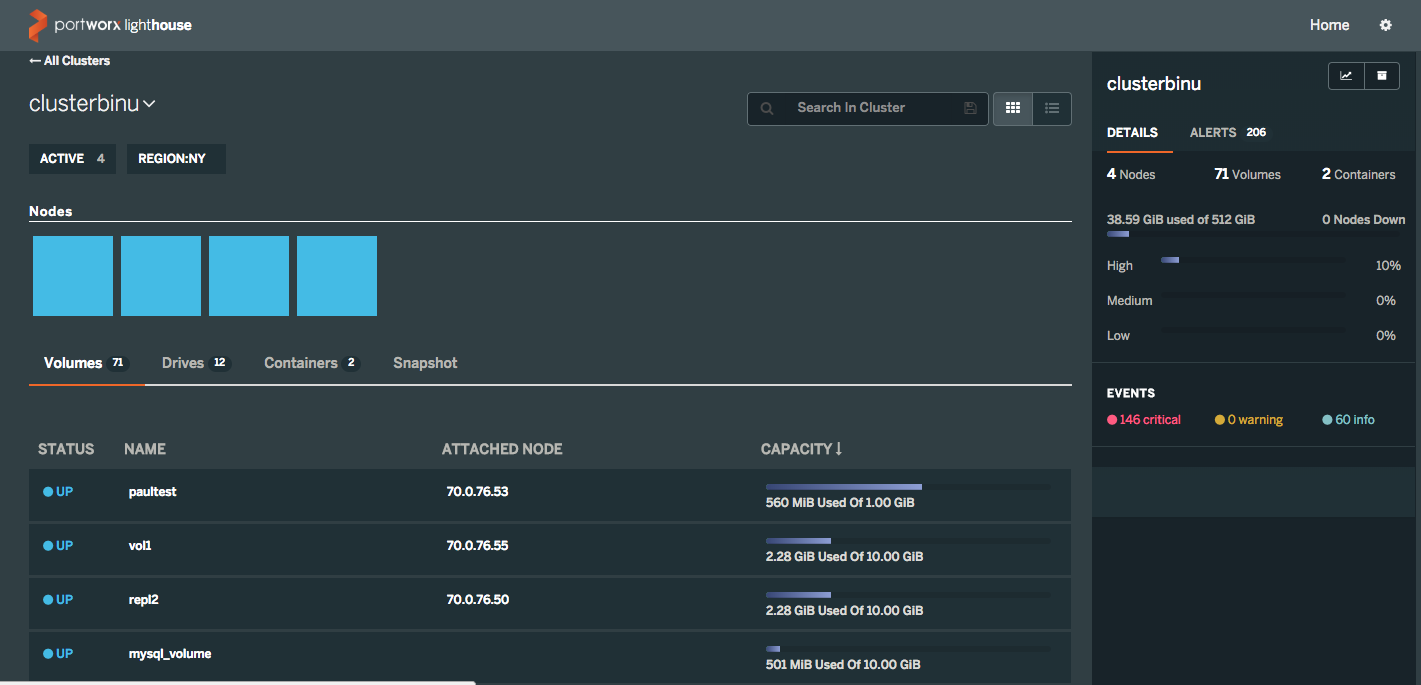Click the blue UP status dot for paultest
Viewport: 1421px width, 685px height.
click(x=48, y=492)
